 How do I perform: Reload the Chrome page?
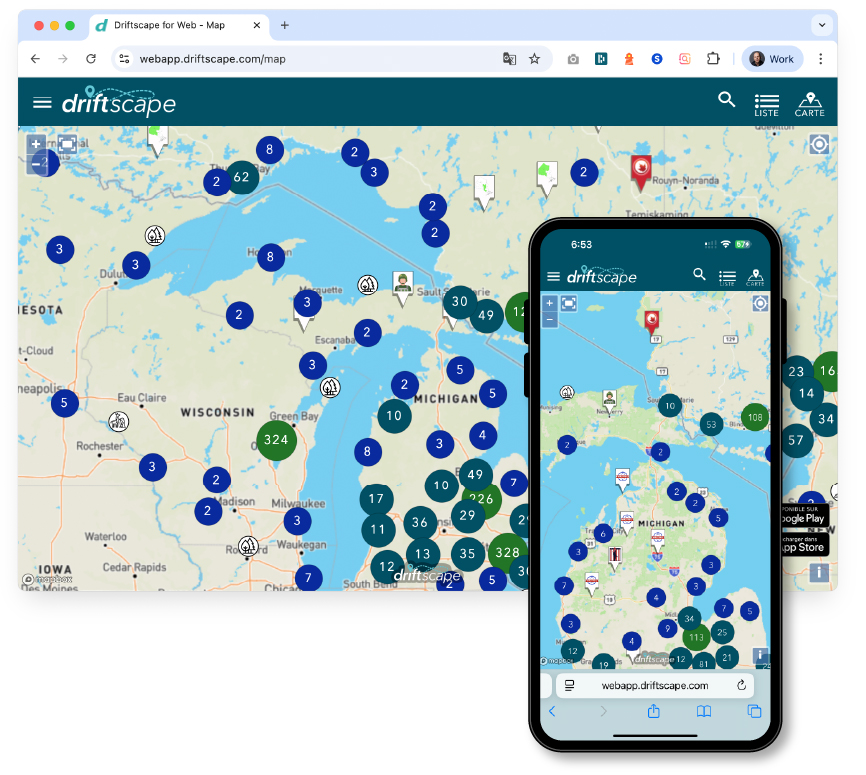click(91, 59)
